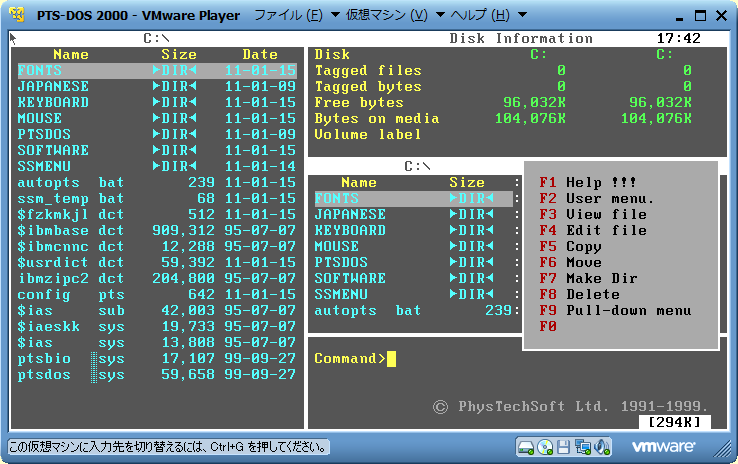Click dropdown arrow next to ファイル menu
Screen dimensions: 738x464
click(335, 15)
